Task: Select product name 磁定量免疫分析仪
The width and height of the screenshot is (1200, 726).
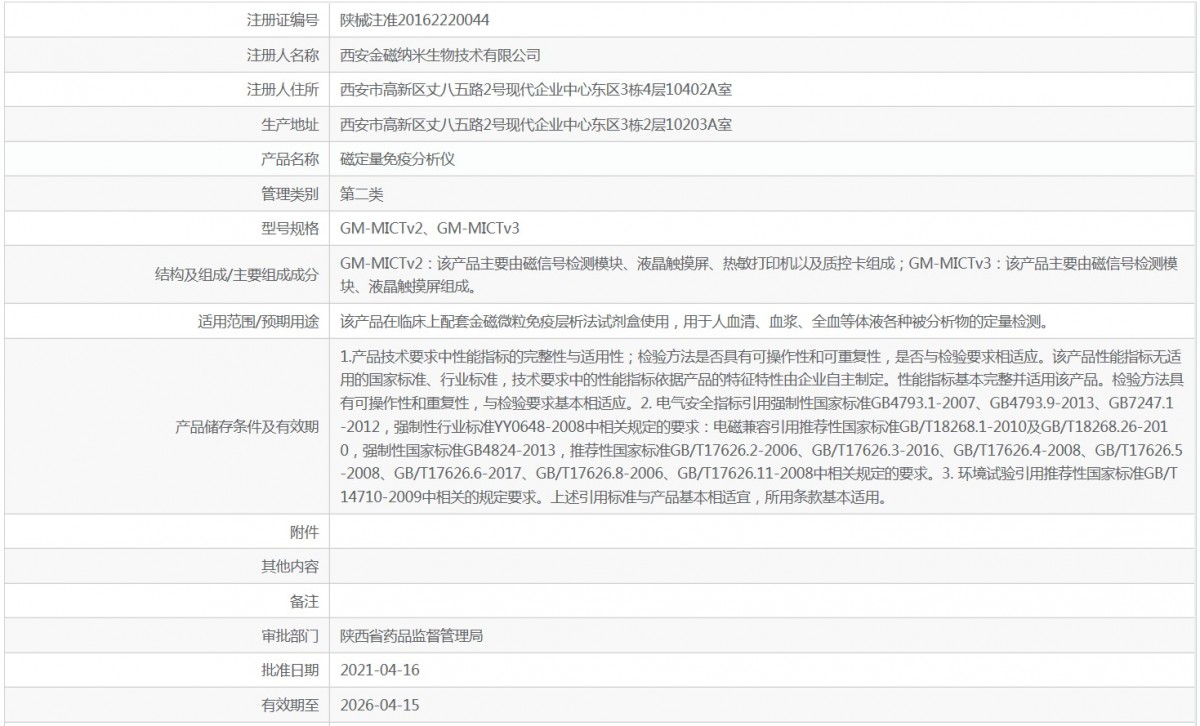Action: click(x=398, y=159)
